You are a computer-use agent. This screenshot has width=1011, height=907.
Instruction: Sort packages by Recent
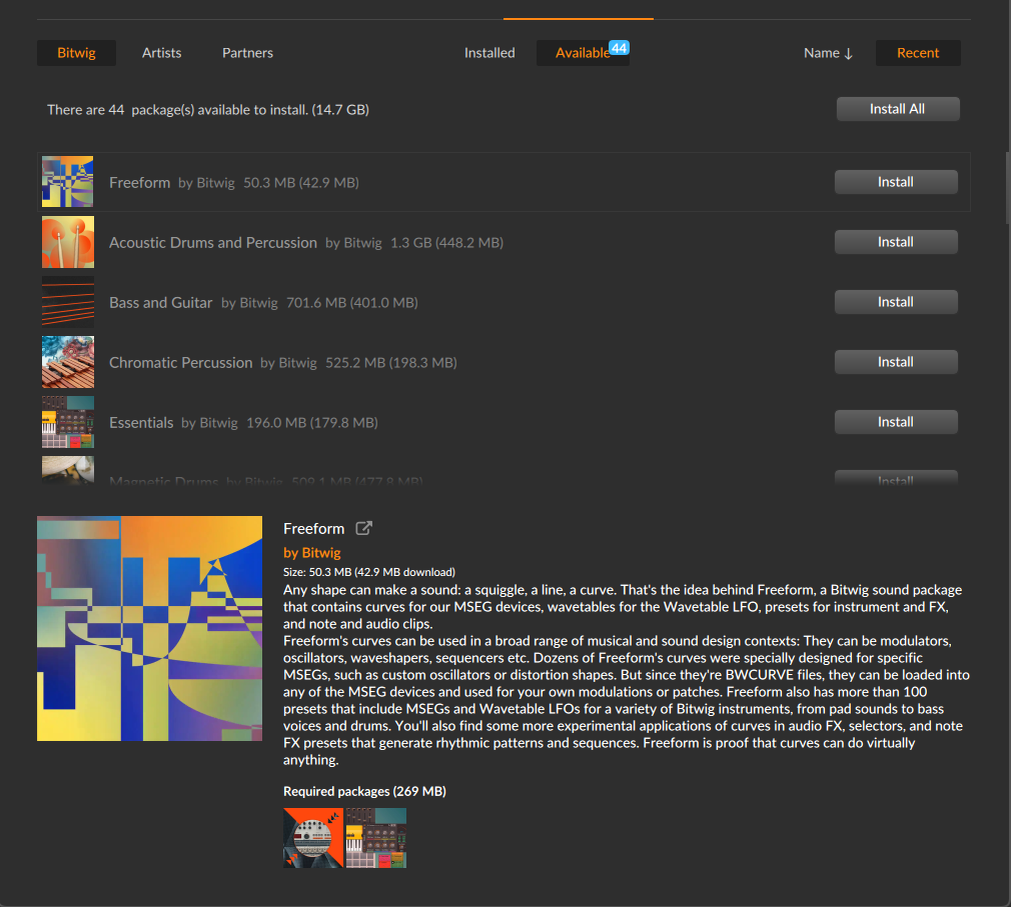tap(918, 53)
